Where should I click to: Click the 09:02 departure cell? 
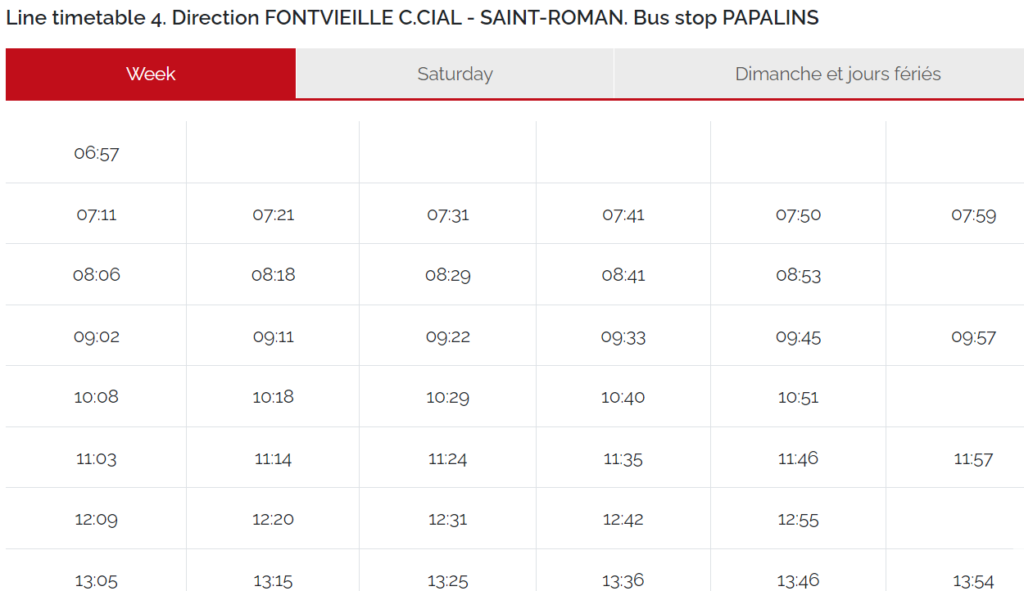point(96,335)
